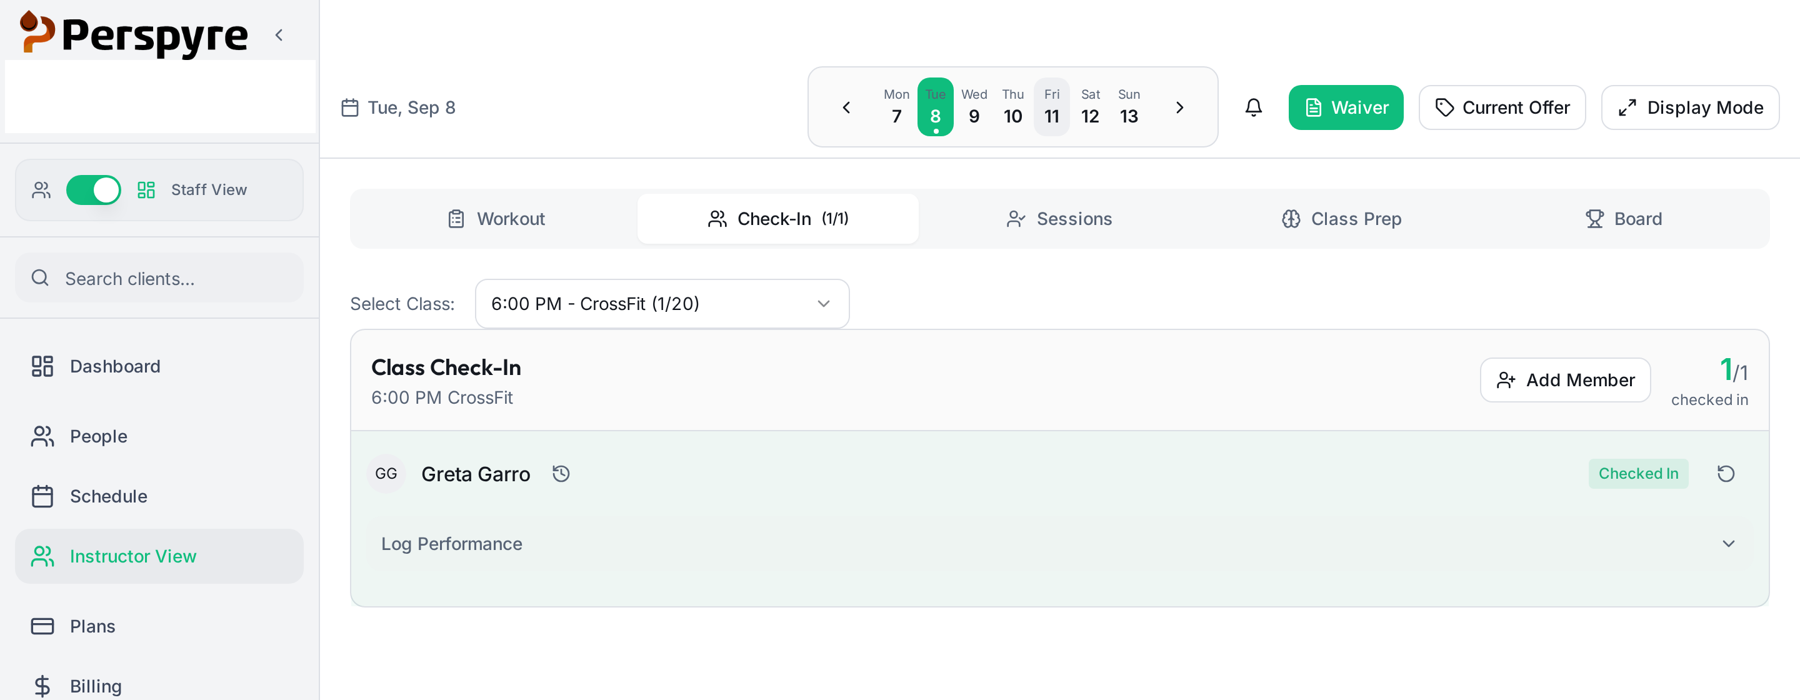This screenshot has height=700, width=1800.
Task: Undo Greta Garro's check-in with the reset icon
Action: [x=1726, y=474]
